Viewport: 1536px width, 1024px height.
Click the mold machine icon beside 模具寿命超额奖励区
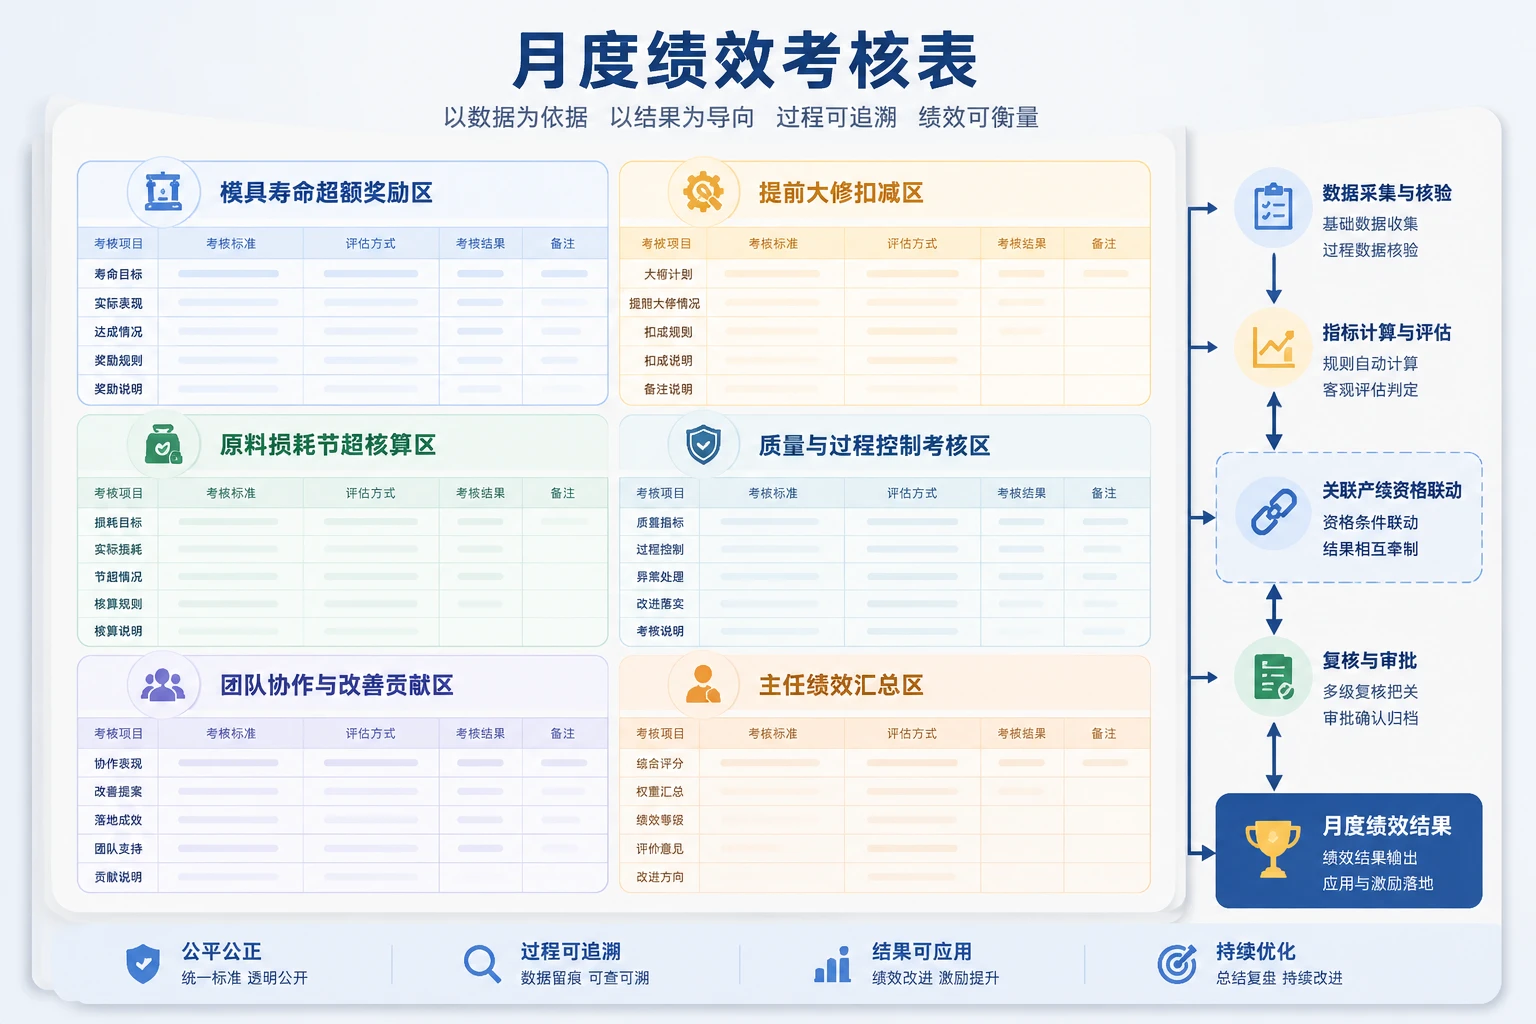click(x=164, y=191)
